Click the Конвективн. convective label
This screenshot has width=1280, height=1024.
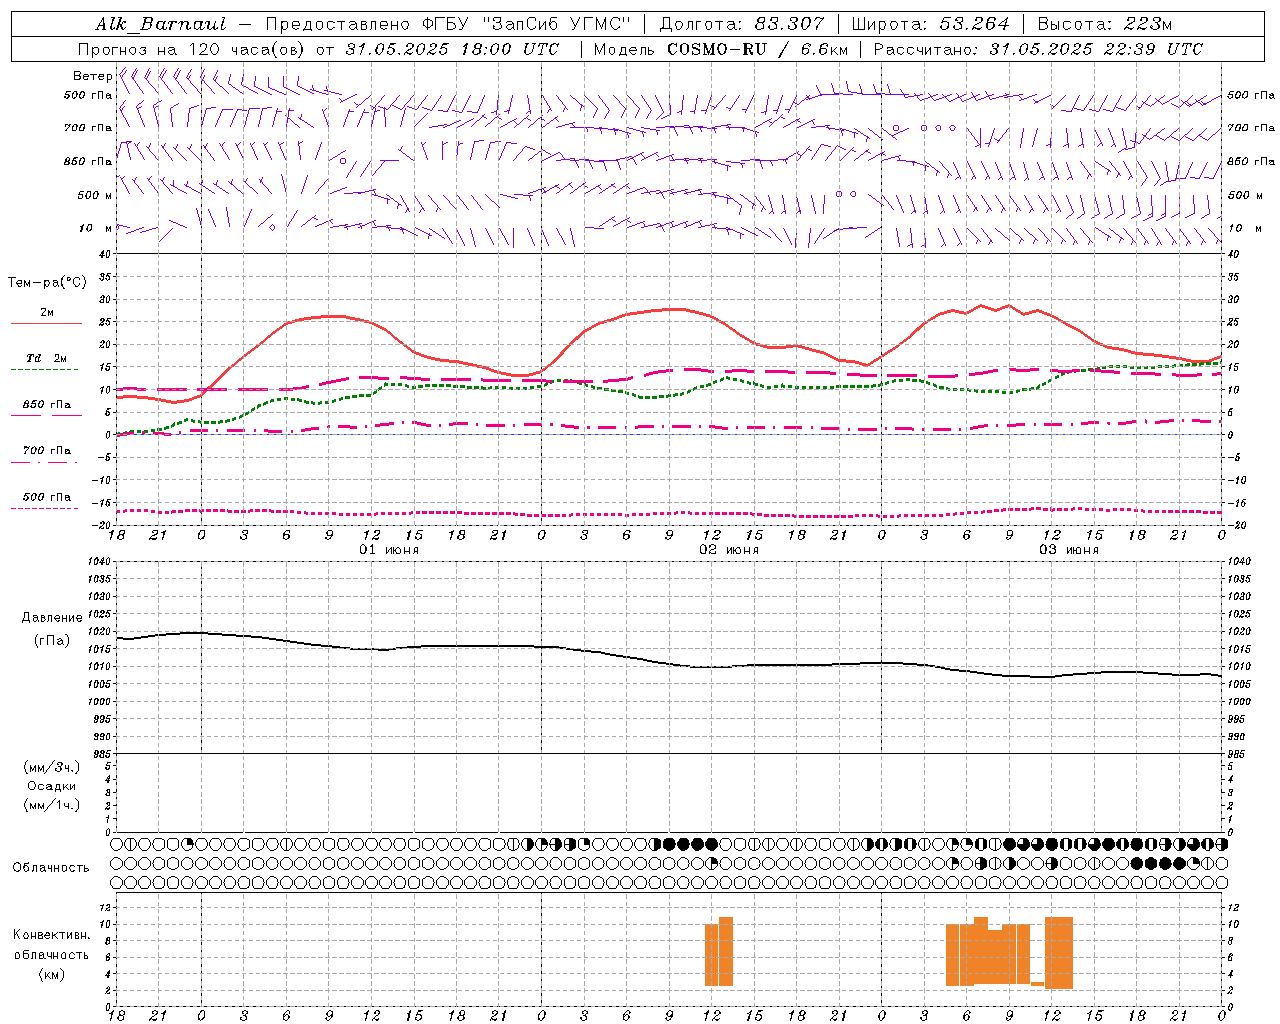(x=51, y=935)
